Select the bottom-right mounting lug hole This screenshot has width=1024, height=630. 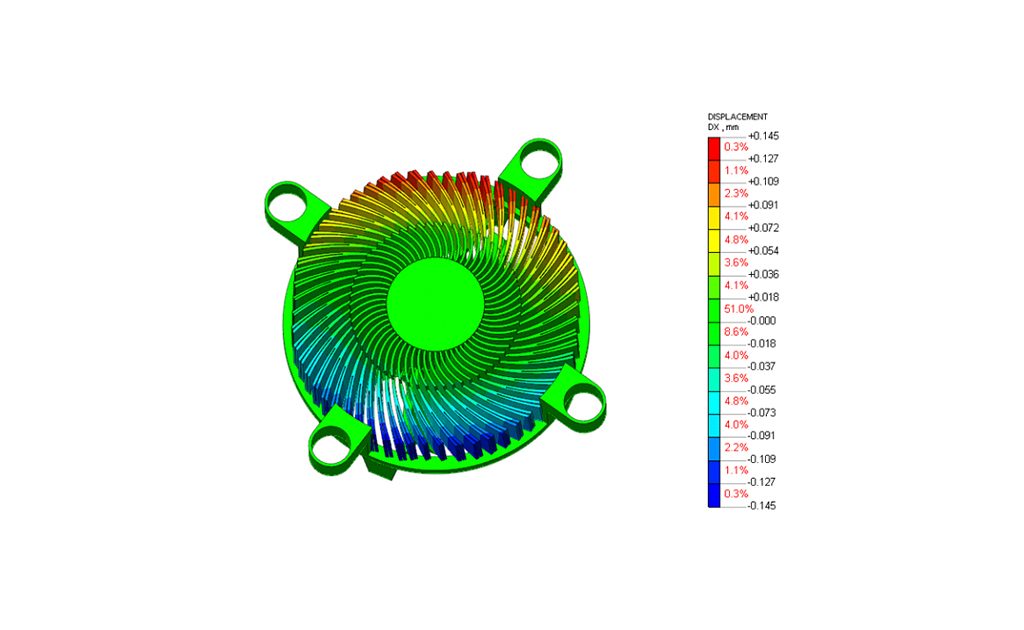pyautogui.click(x=582, y=403)
